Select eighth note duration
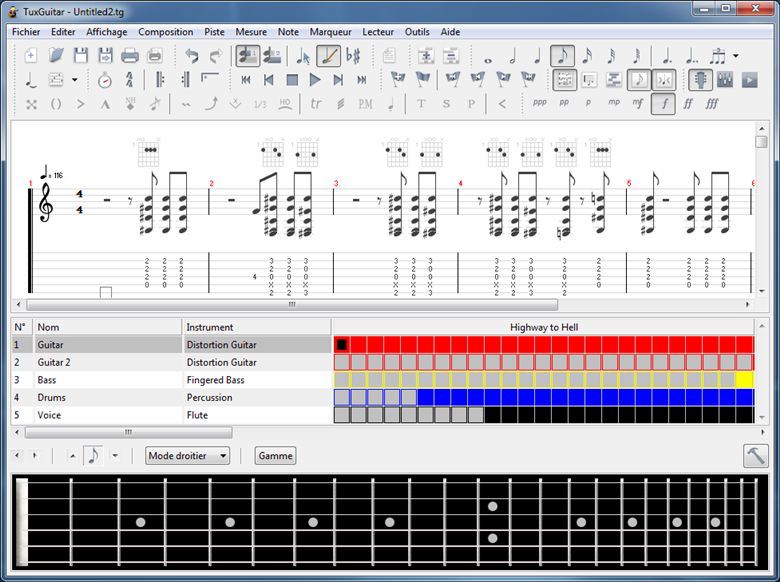 (563, 56)
